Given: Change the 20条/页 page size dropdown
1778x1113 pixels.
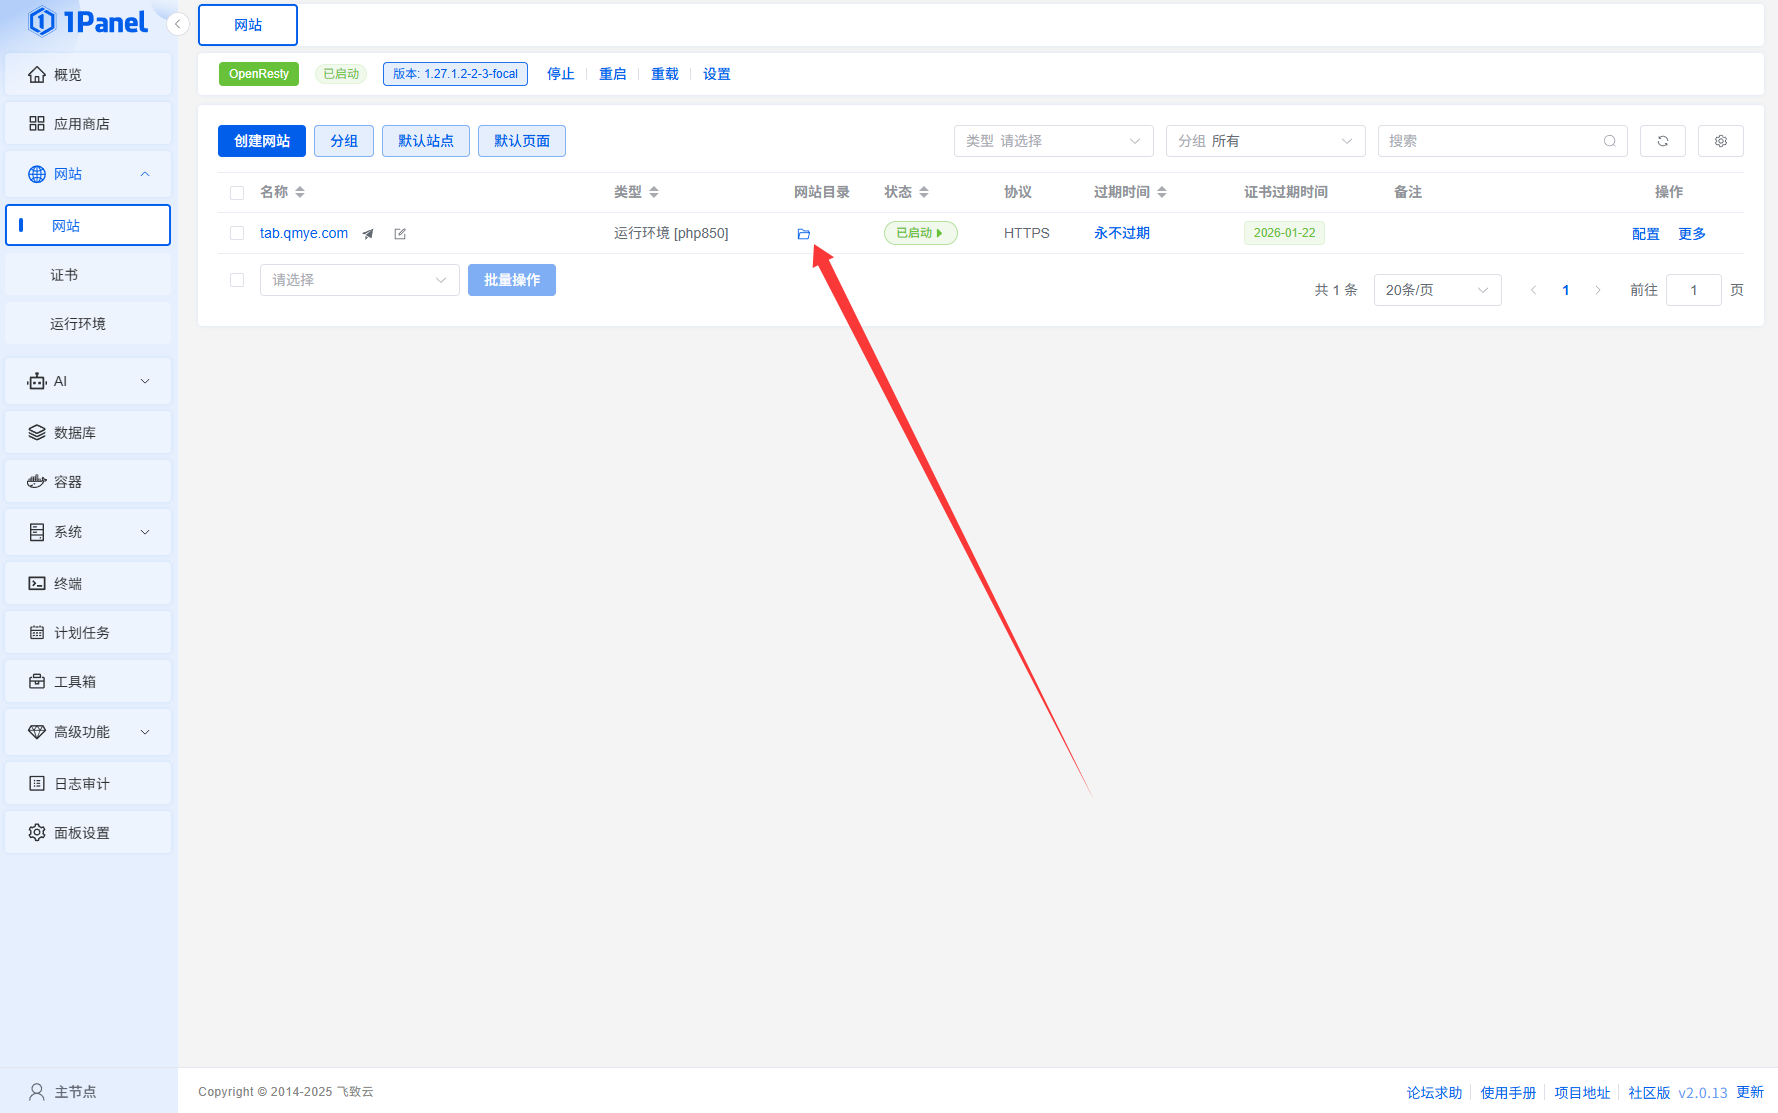Looking at the screenshot, I should tap(1437, 290).
